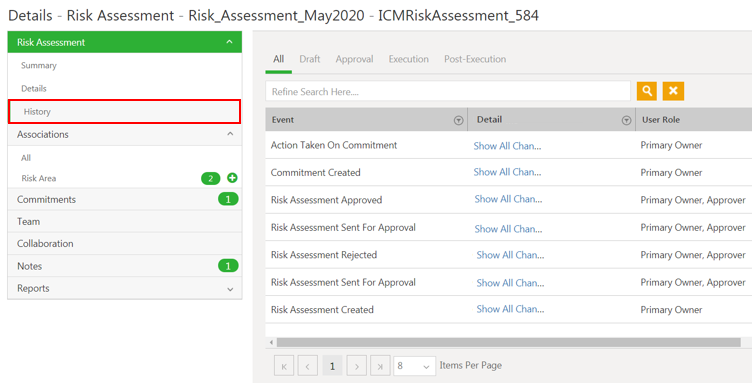This screenshot has width=756, height=384.
Task: Show all changes for Action Taken On Commitment
Action: (x=507, y=146)
